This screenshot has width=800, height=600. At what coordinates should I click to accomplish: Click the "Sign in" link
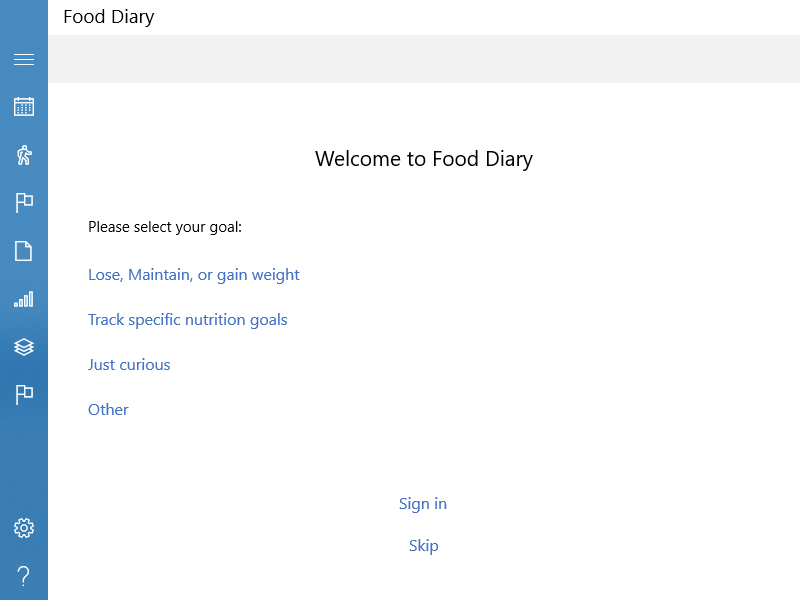click(423, 504)
